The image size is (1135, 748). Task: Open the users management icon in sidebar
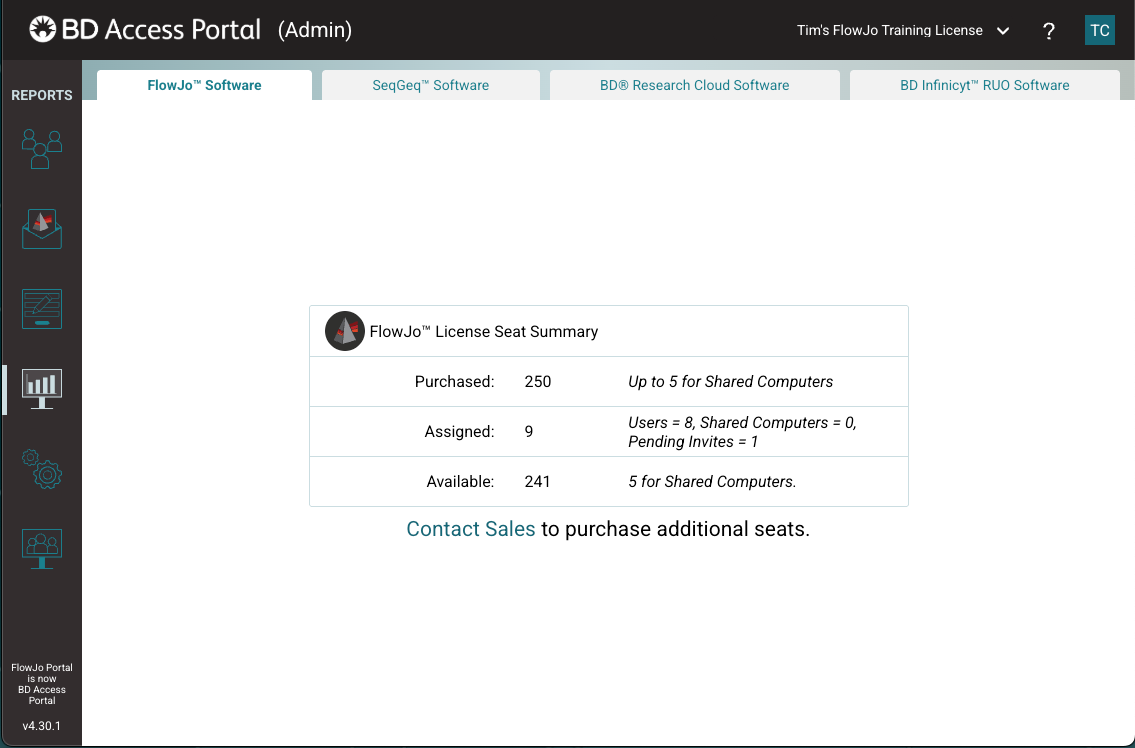[41, 149]
